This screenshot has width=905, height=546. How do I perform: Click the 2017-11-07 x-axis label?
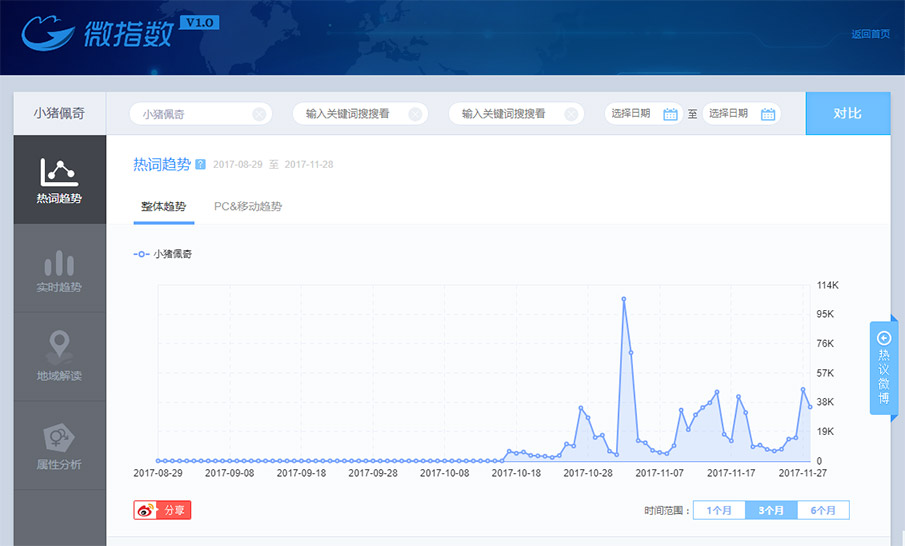(x=659, y=473)
